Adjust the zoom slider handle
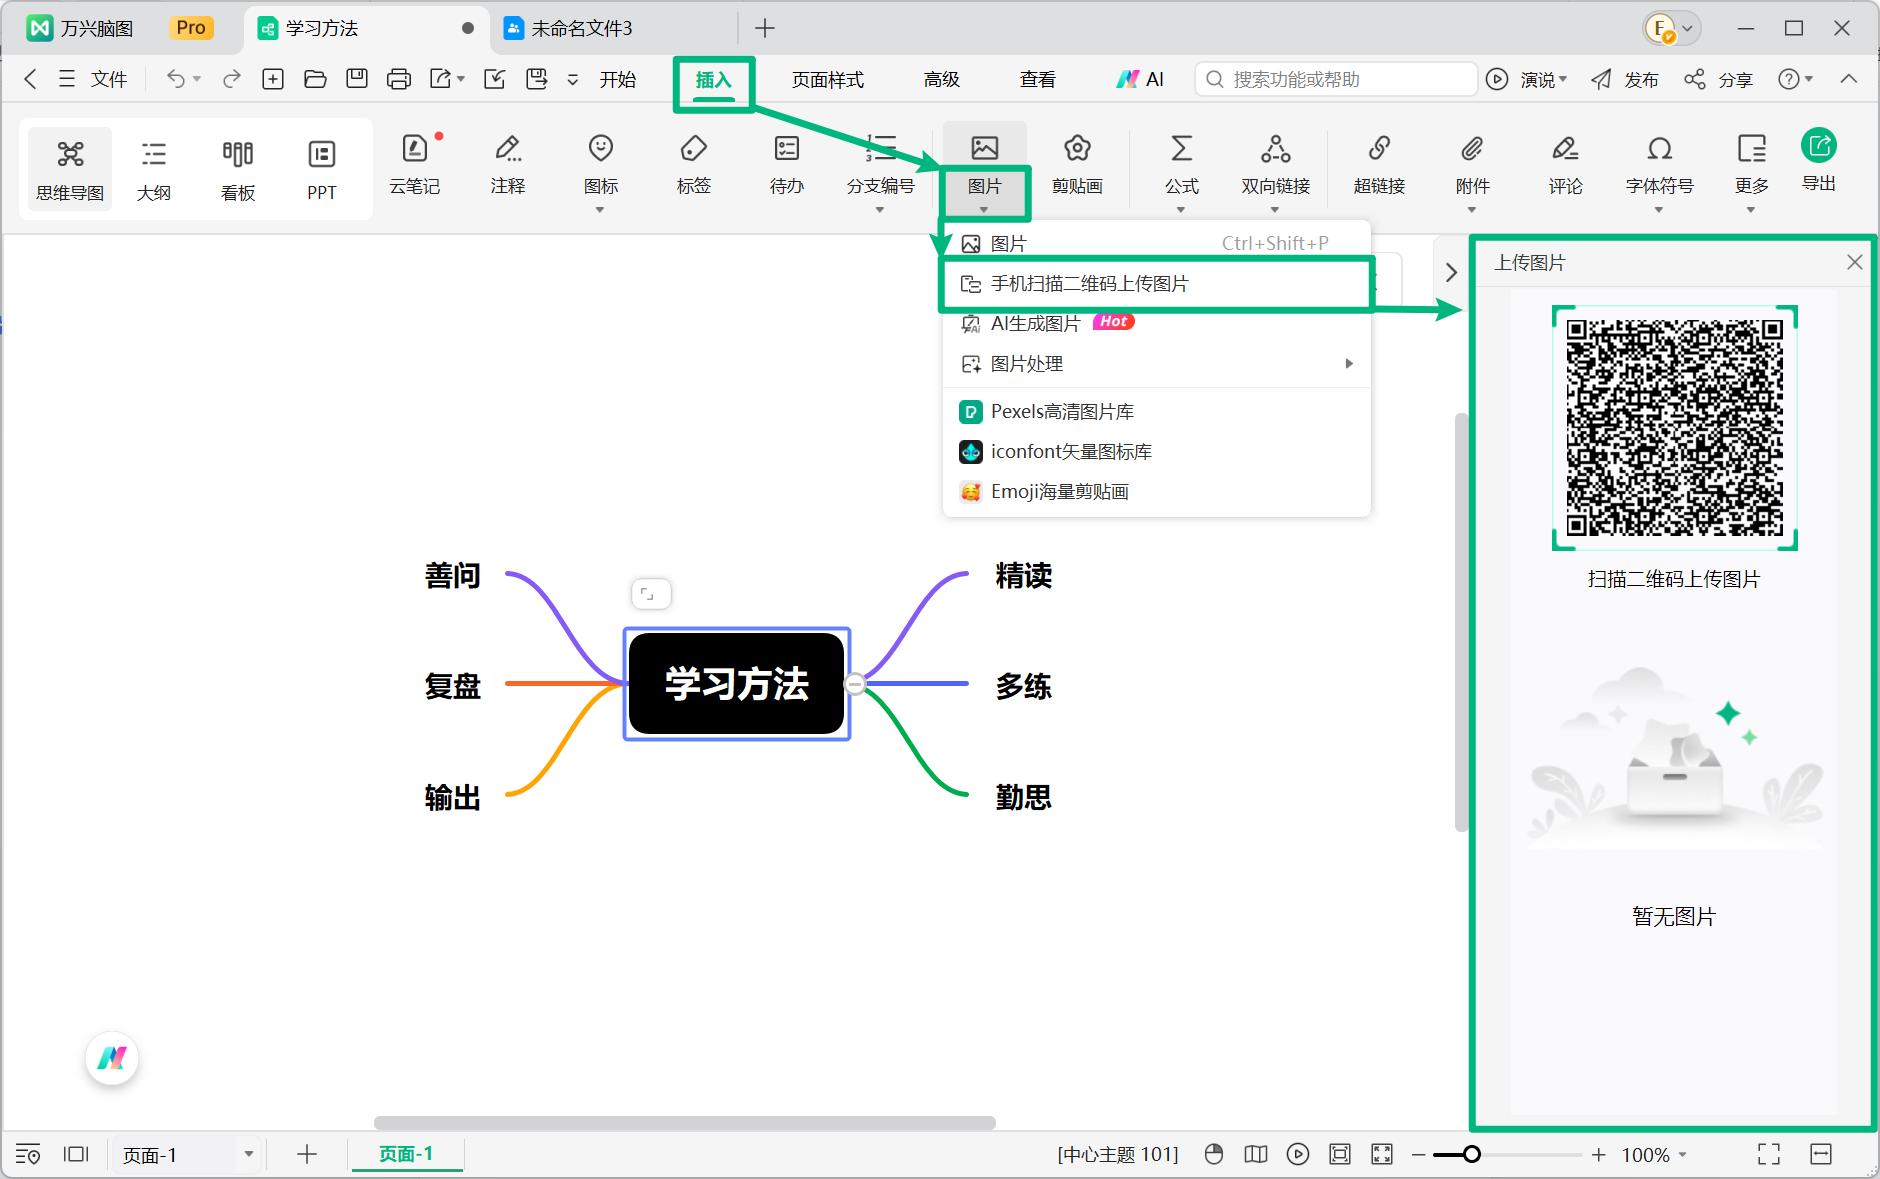 (1471, 1154)
